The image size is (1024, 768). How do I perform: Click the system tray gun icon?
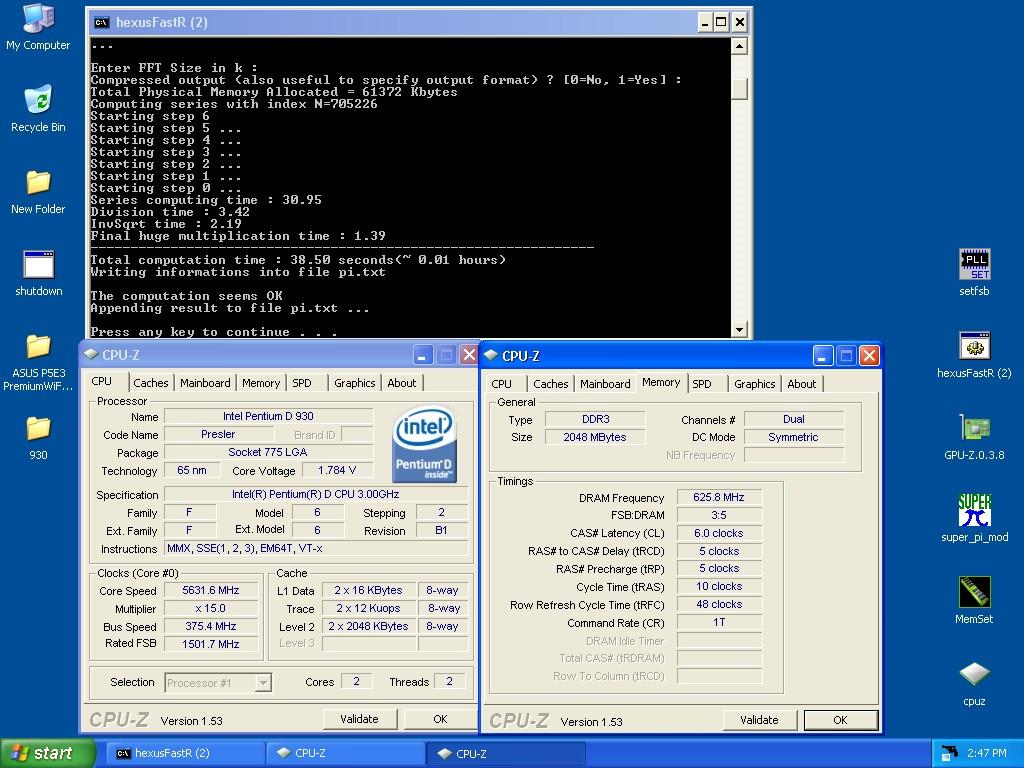tap(950, 752)
